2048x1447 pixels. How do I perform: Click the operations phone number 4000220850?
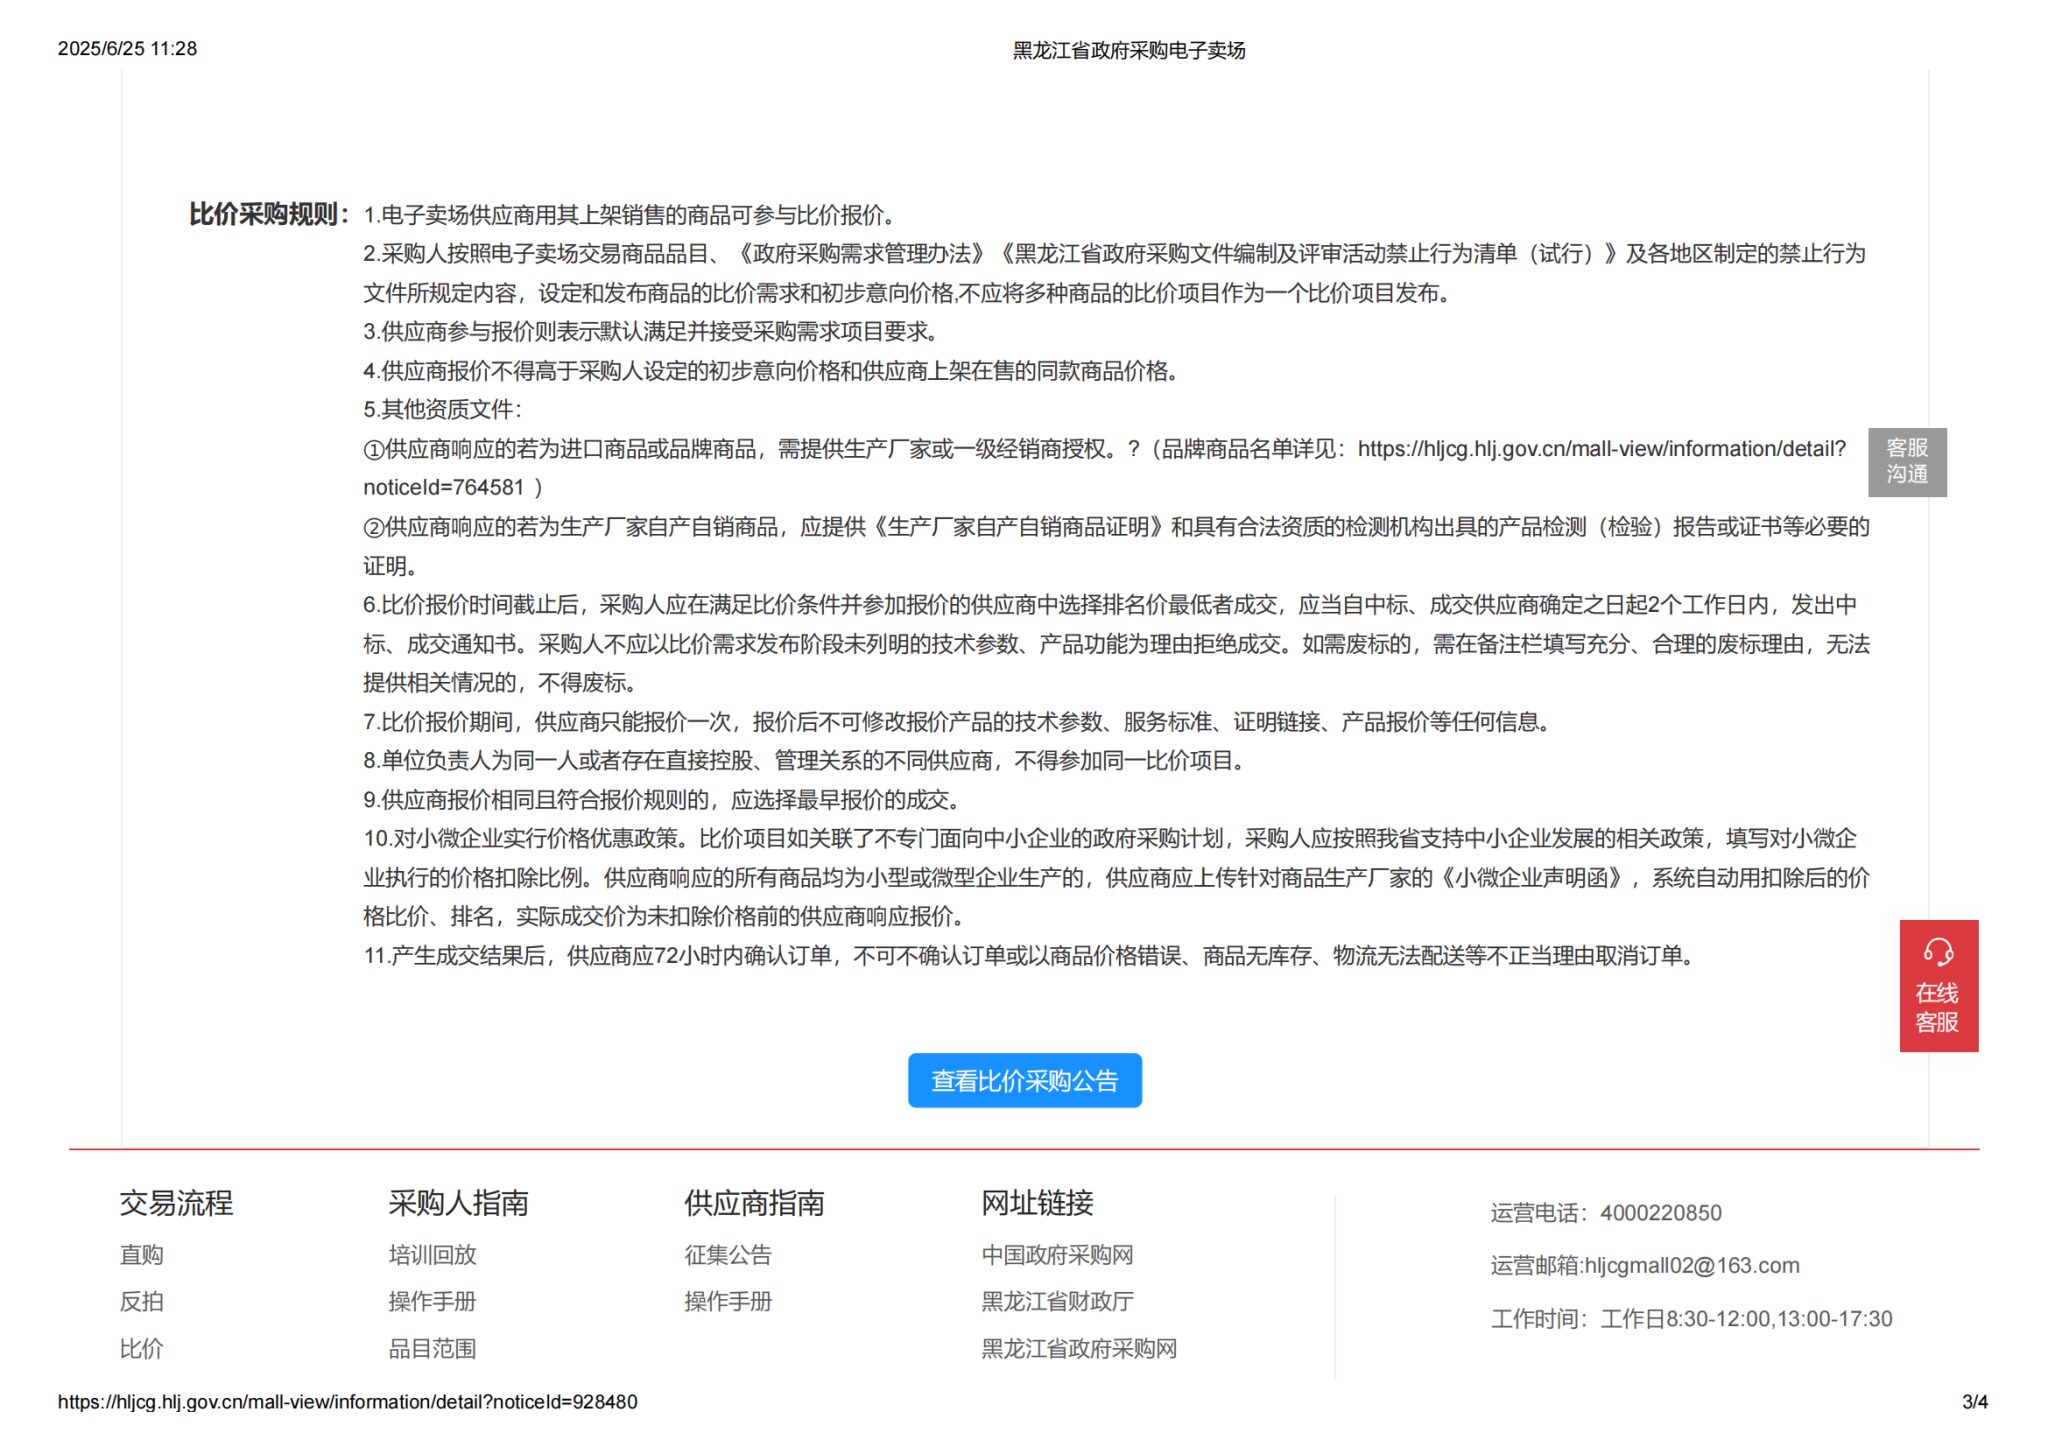[x=1660, y=1213]
